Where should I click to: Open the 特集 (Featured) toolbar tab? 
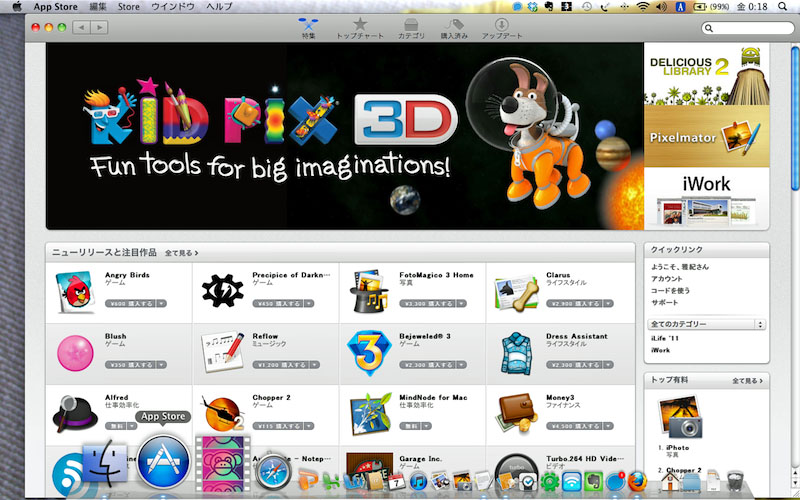pyautogui.click(x=308, y=28)
